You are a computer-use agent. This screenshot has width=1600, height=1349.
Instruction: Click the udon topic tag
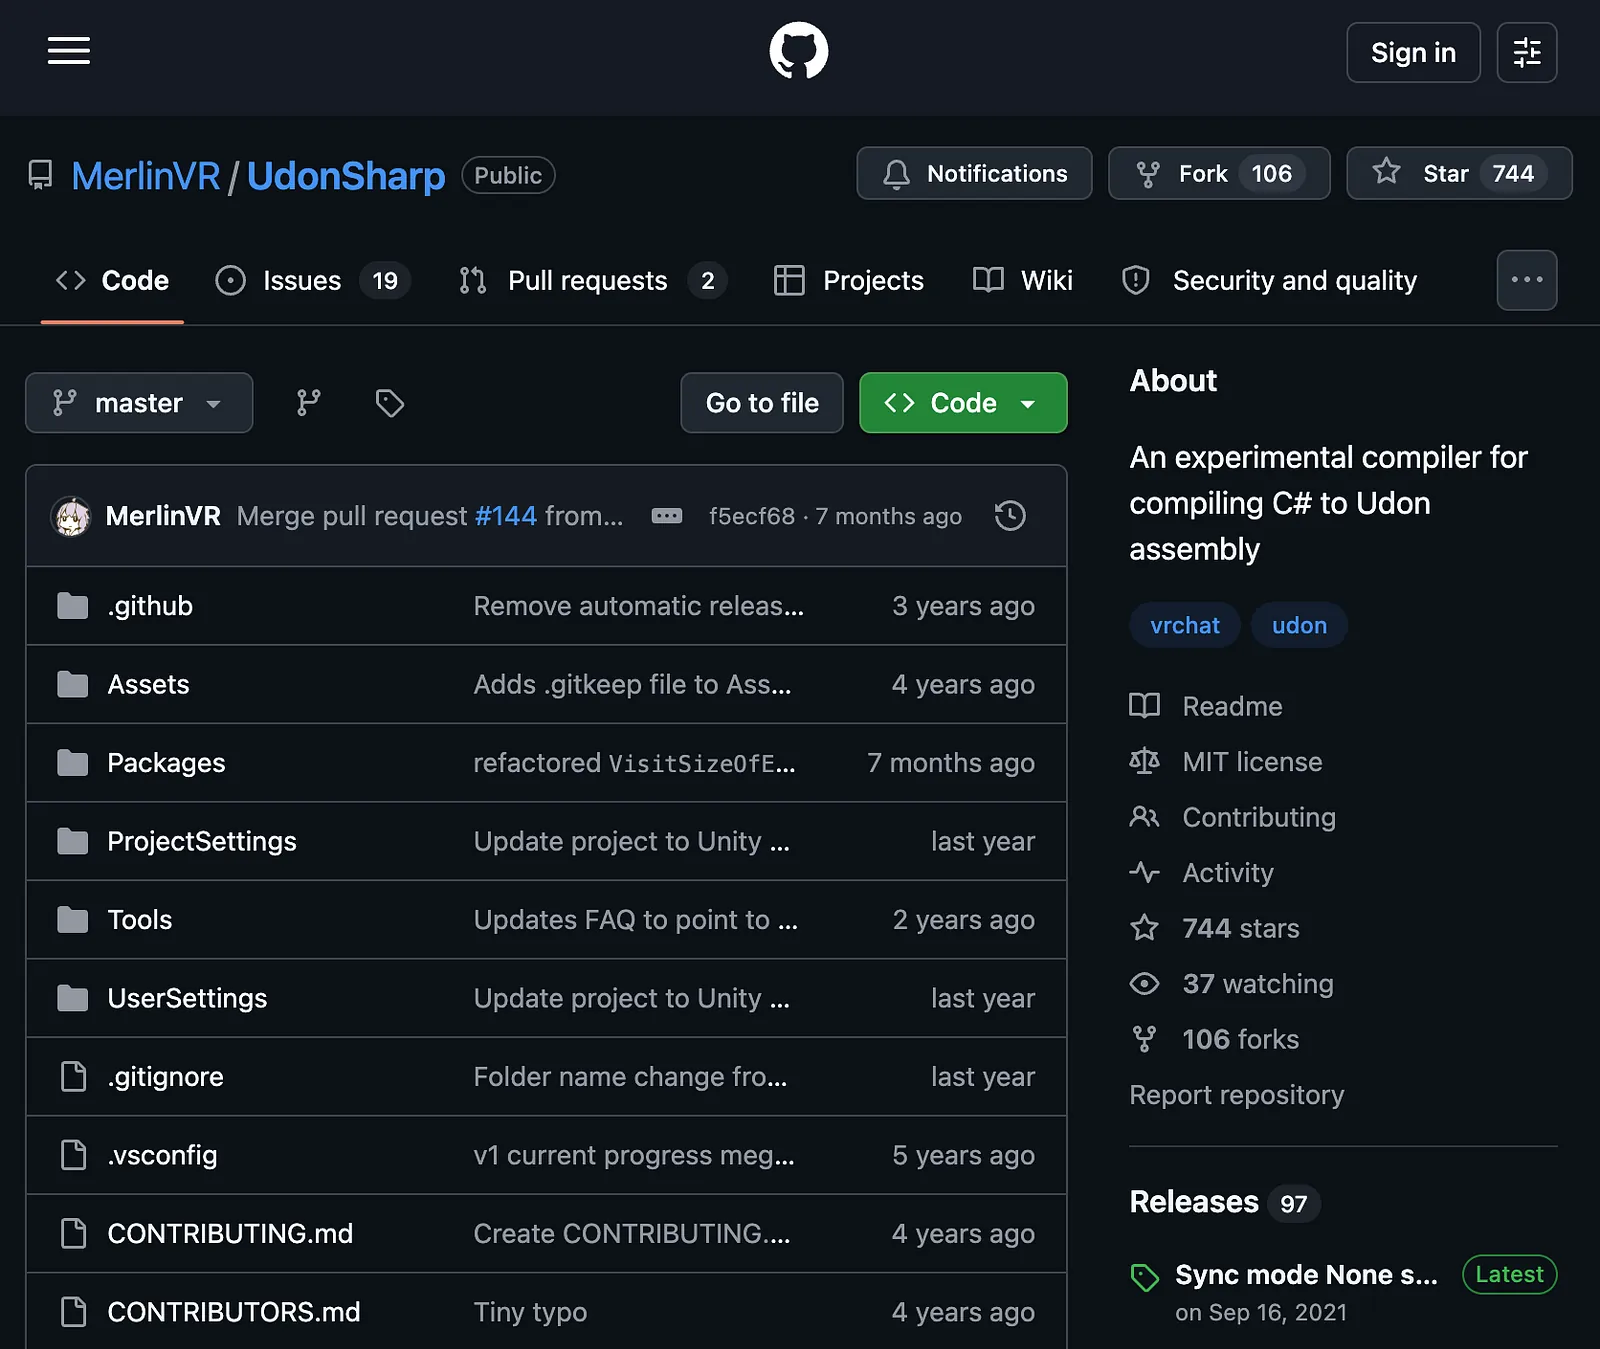1299,625
